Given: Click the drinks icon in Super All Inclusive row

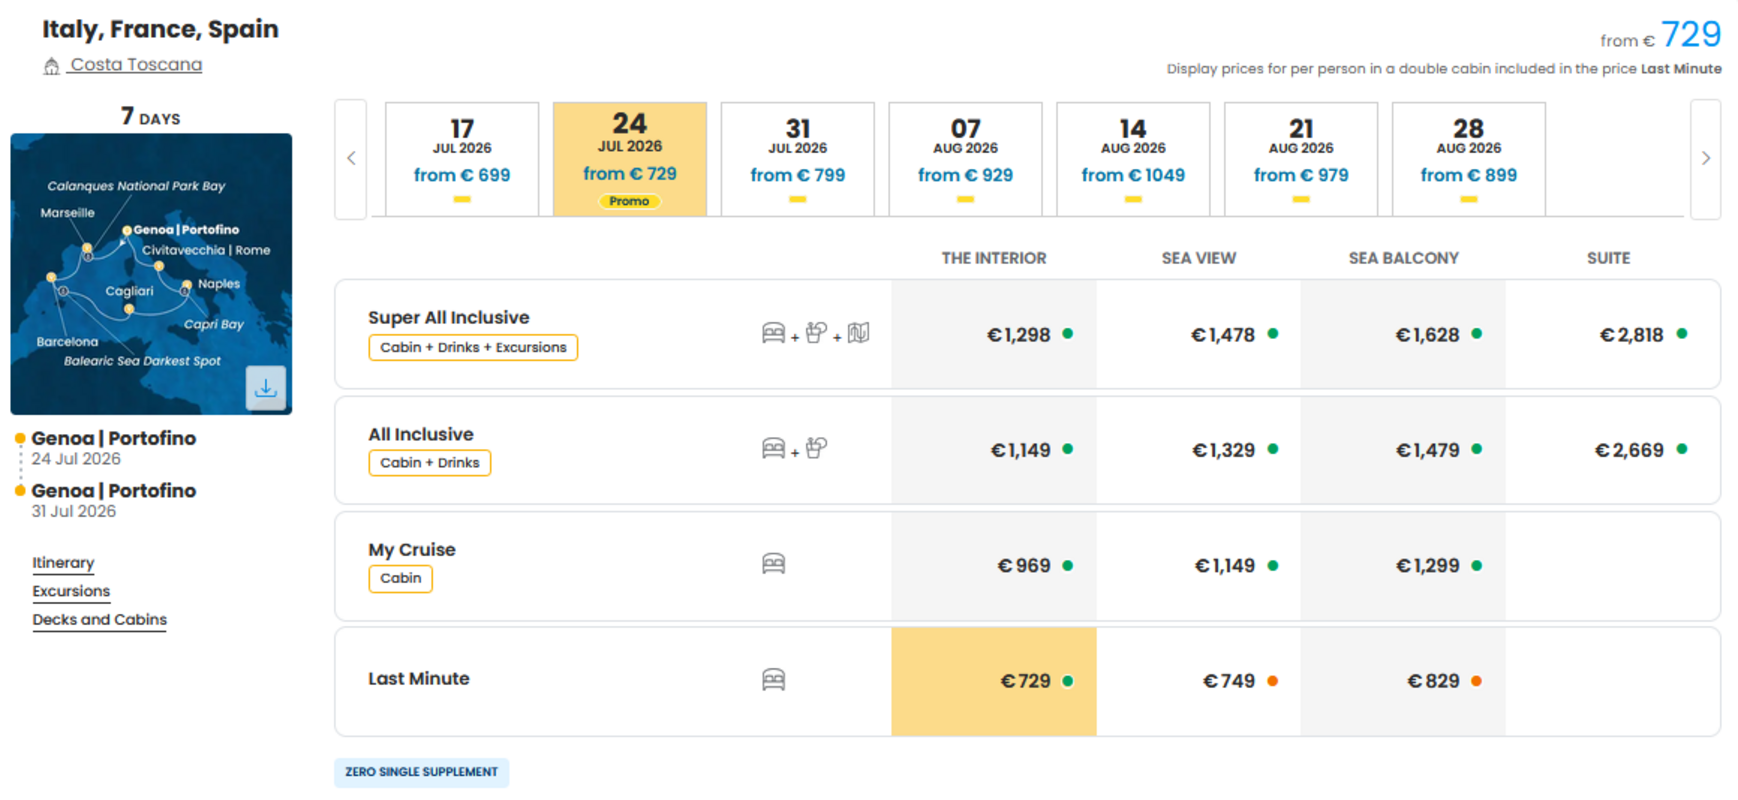Looking at the screenshot, I should pos(816,333).
